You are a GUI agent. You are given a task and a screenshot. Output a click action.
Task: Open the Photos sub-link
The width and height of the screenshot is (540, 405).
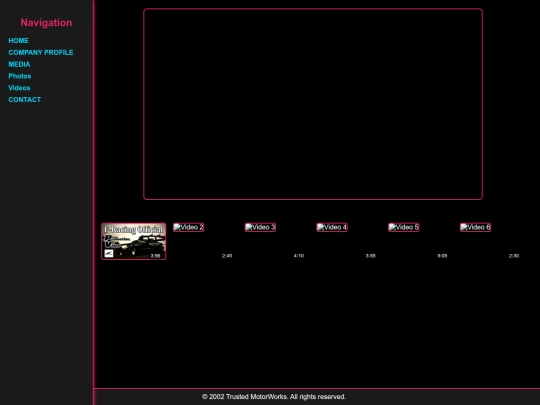[x=20, y=76]
